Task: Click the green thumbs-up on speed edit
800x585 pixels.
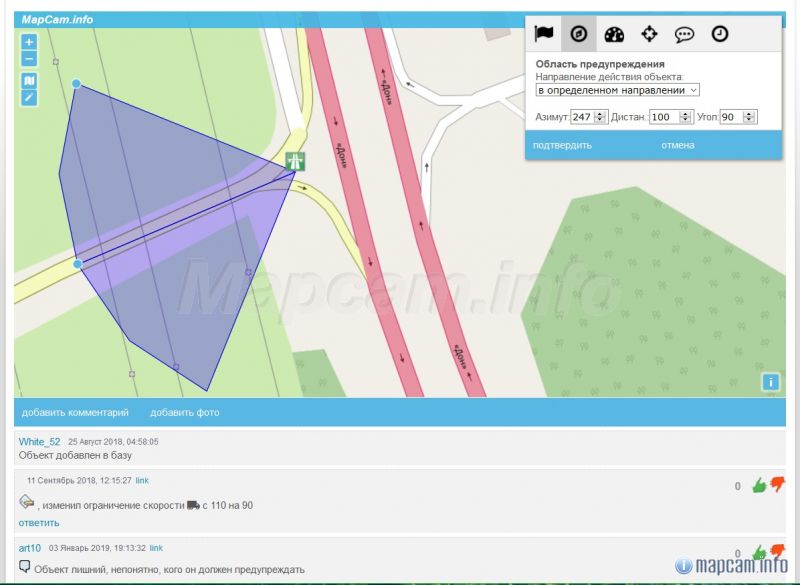Action: coord(759,486)
